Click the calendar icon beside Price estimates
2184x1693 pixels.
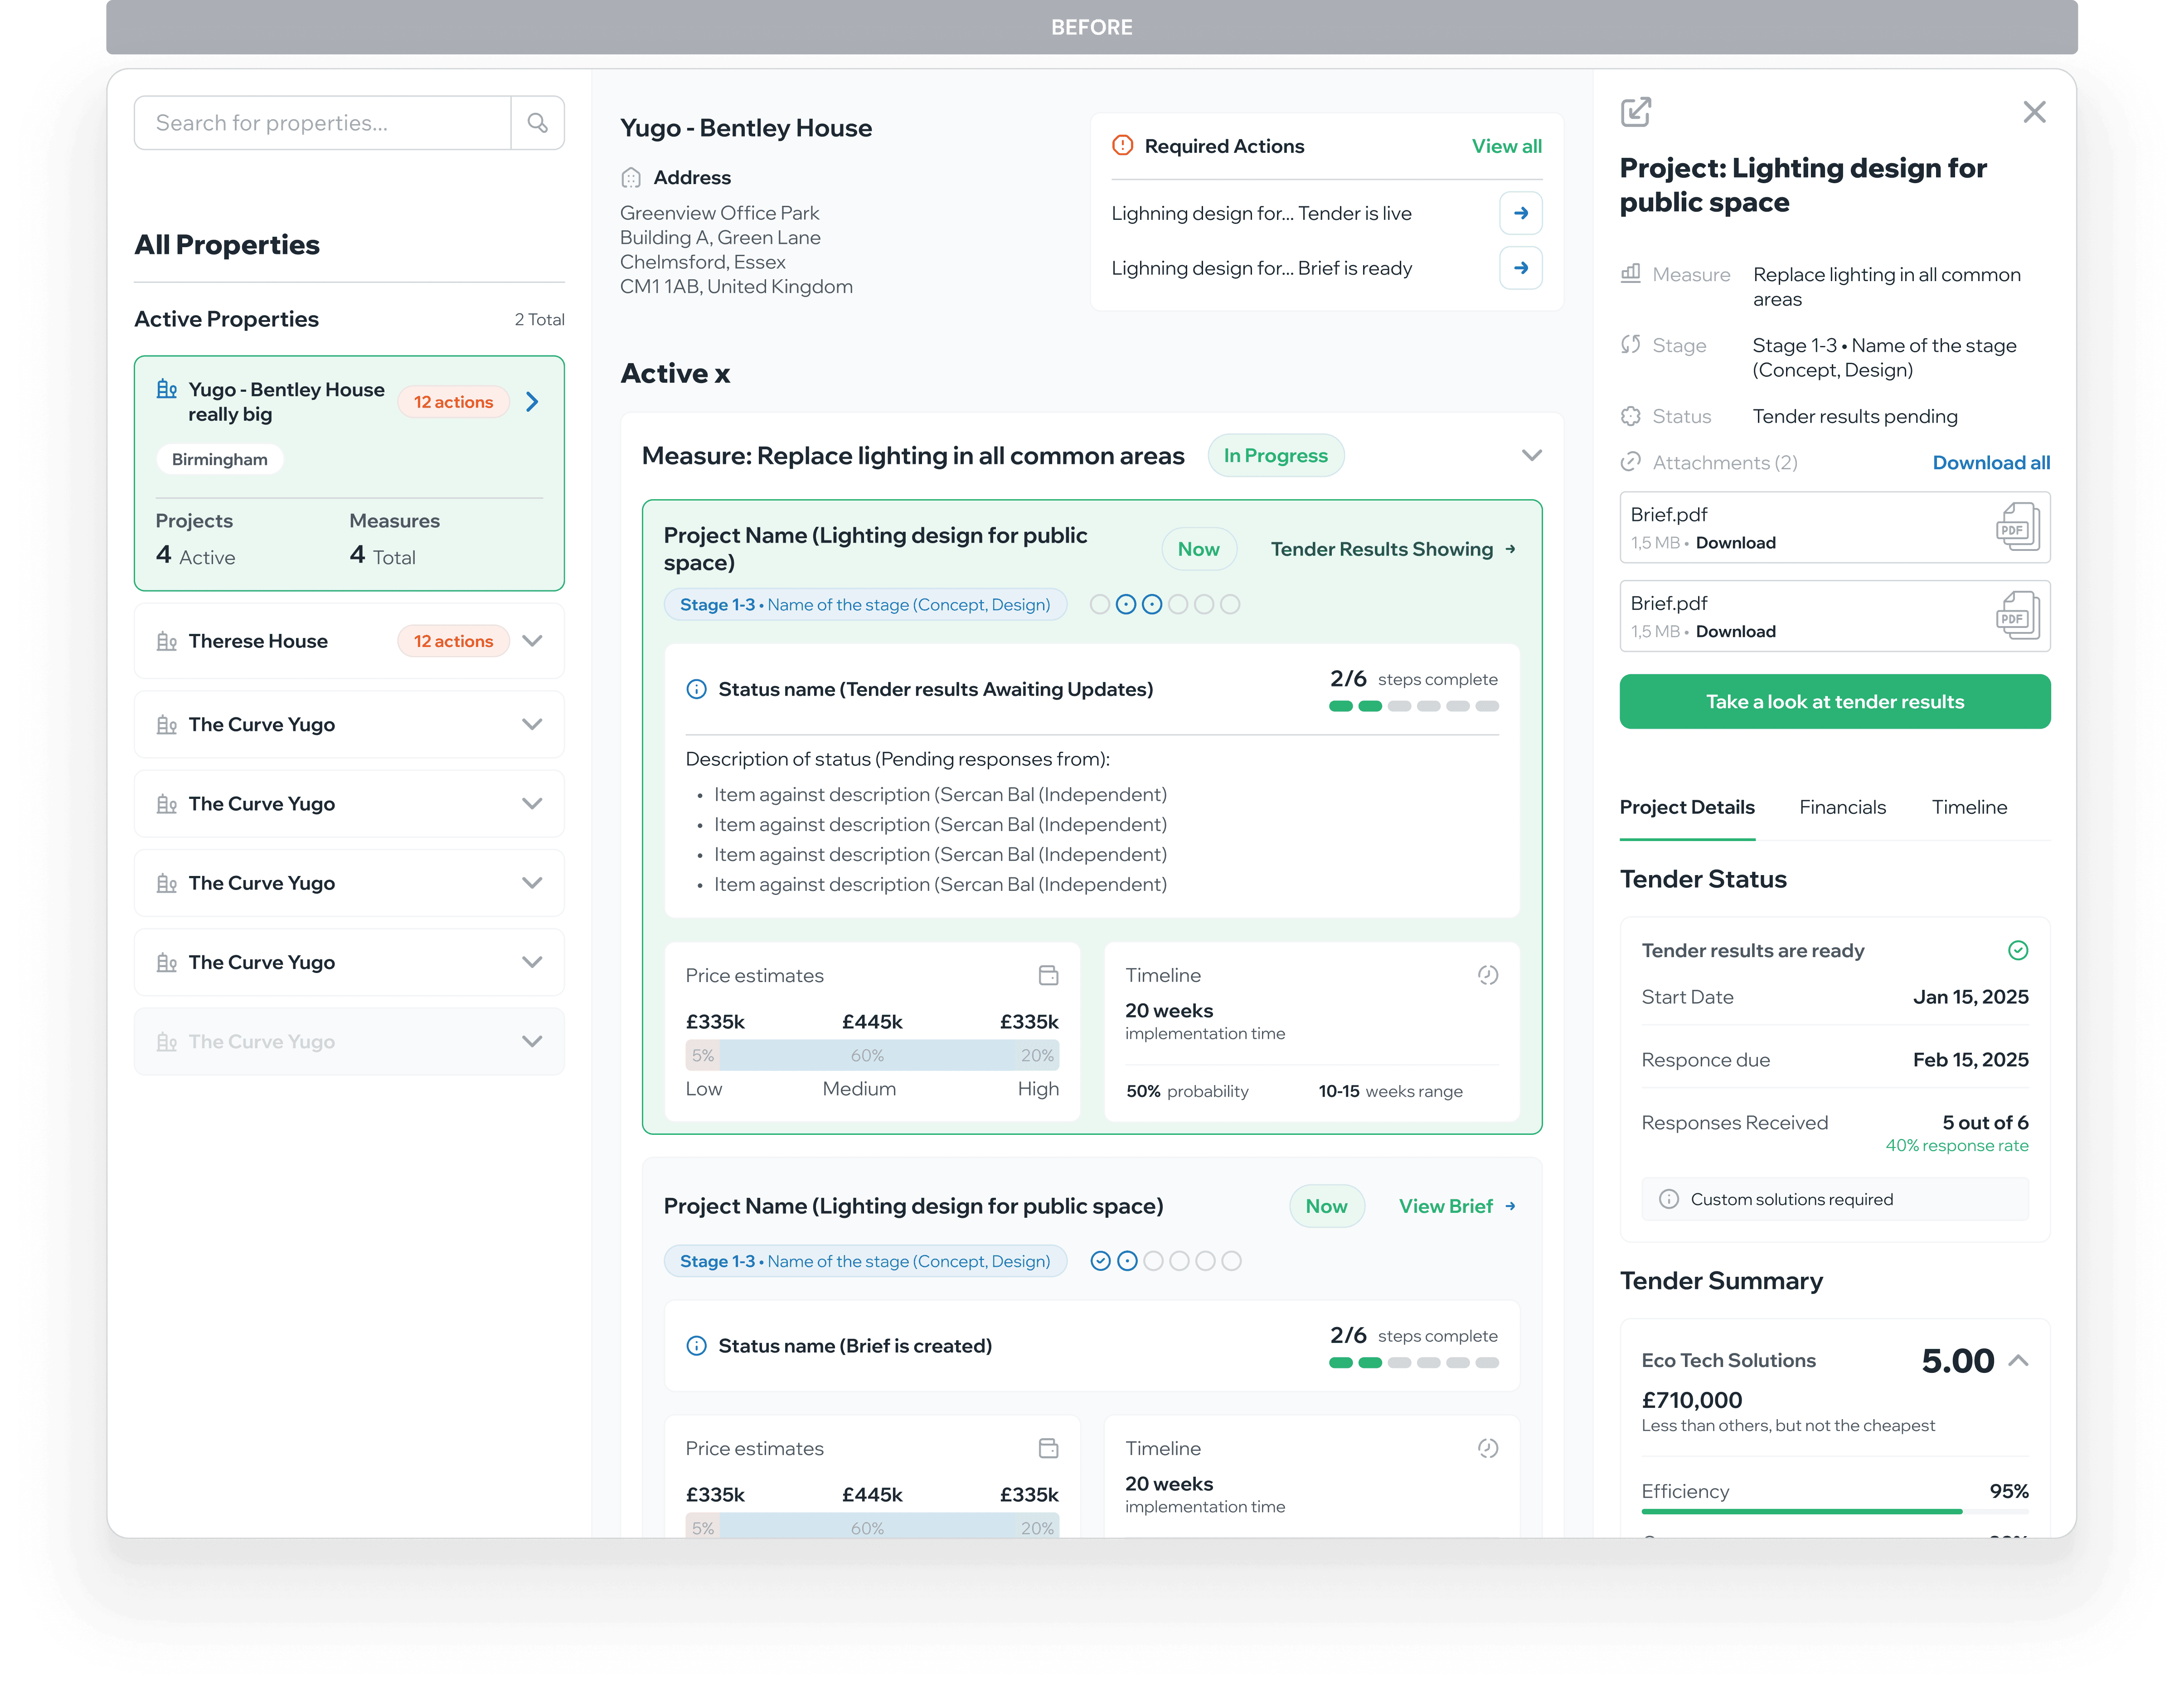[x=1047, y=974]
